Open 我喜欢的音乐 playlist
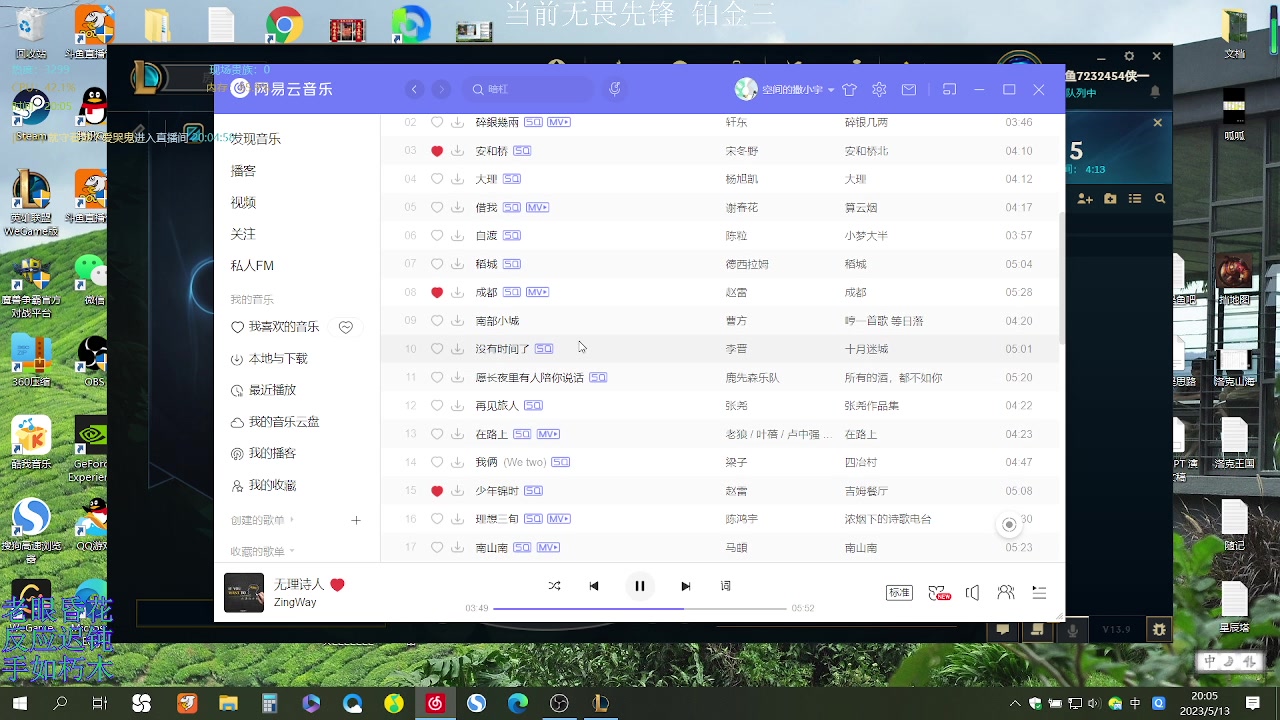Viewport: 1280px width, 720px height. [x=275, y=327]
